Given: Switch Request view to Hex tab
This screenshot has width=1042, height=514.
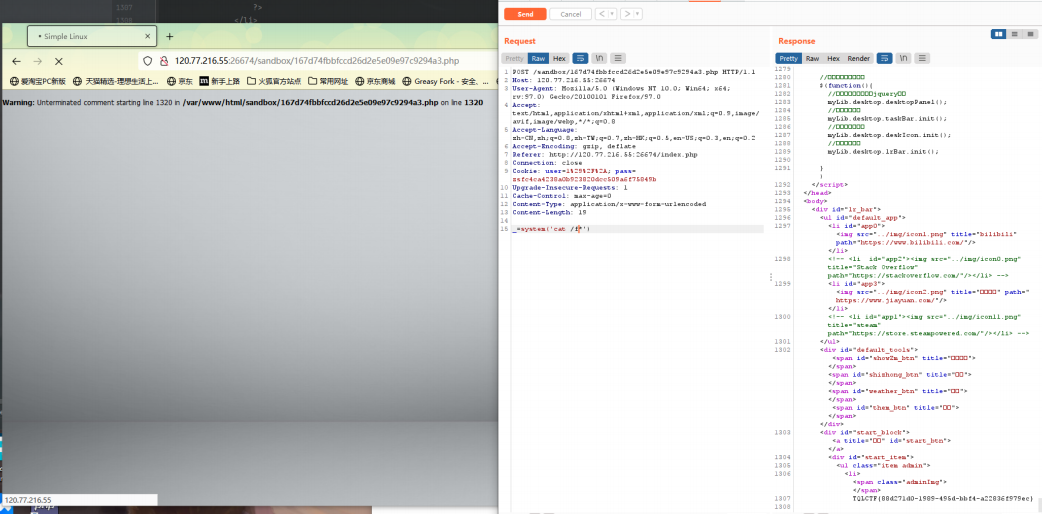Looking at the screenshot, I should [x=560, y=59].
